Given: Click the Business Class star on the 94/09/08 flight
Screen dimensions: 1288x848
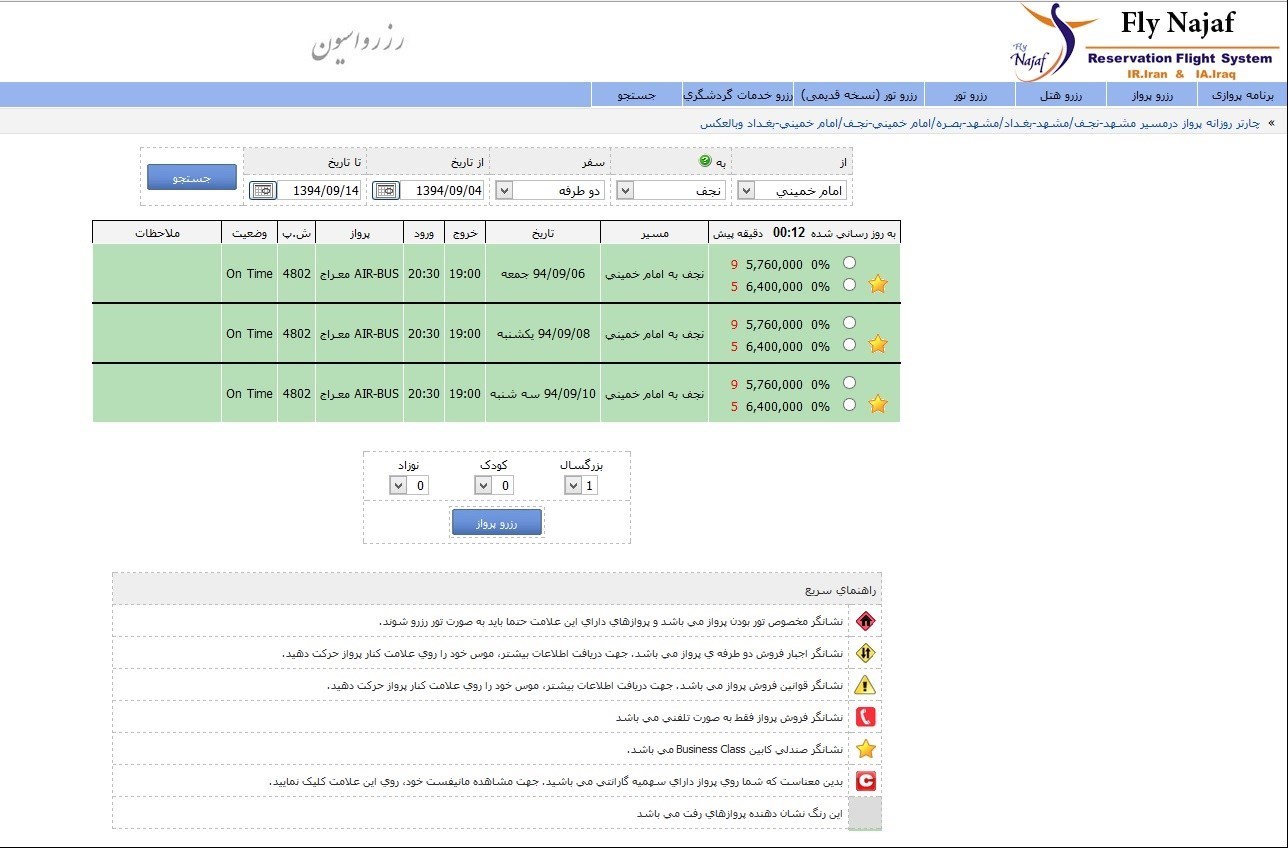Looking at the screenshot, I should (x=878, y=344).
